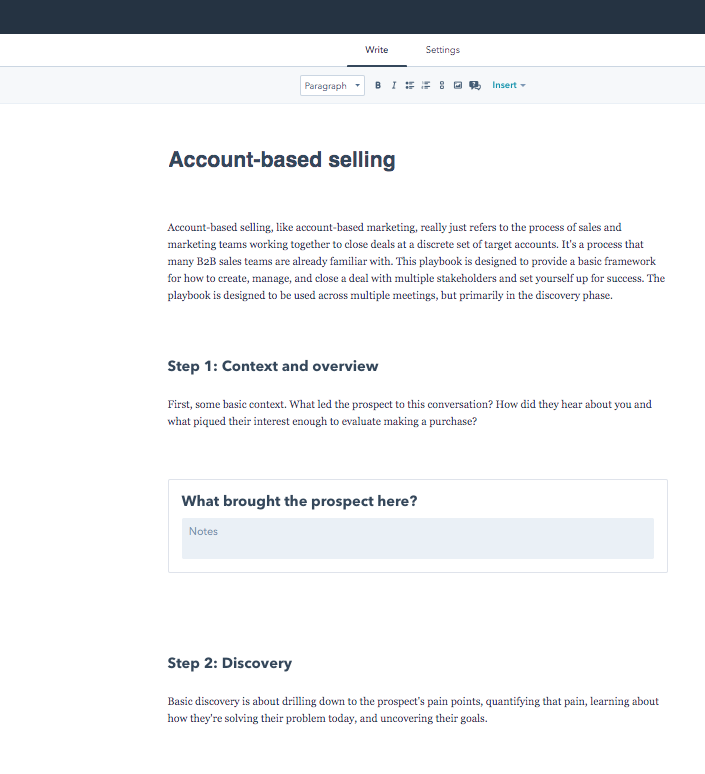Screen dimensions: 705x774
Task: Apply bold formatting from toolbar
Action: (x=378, y=86)
